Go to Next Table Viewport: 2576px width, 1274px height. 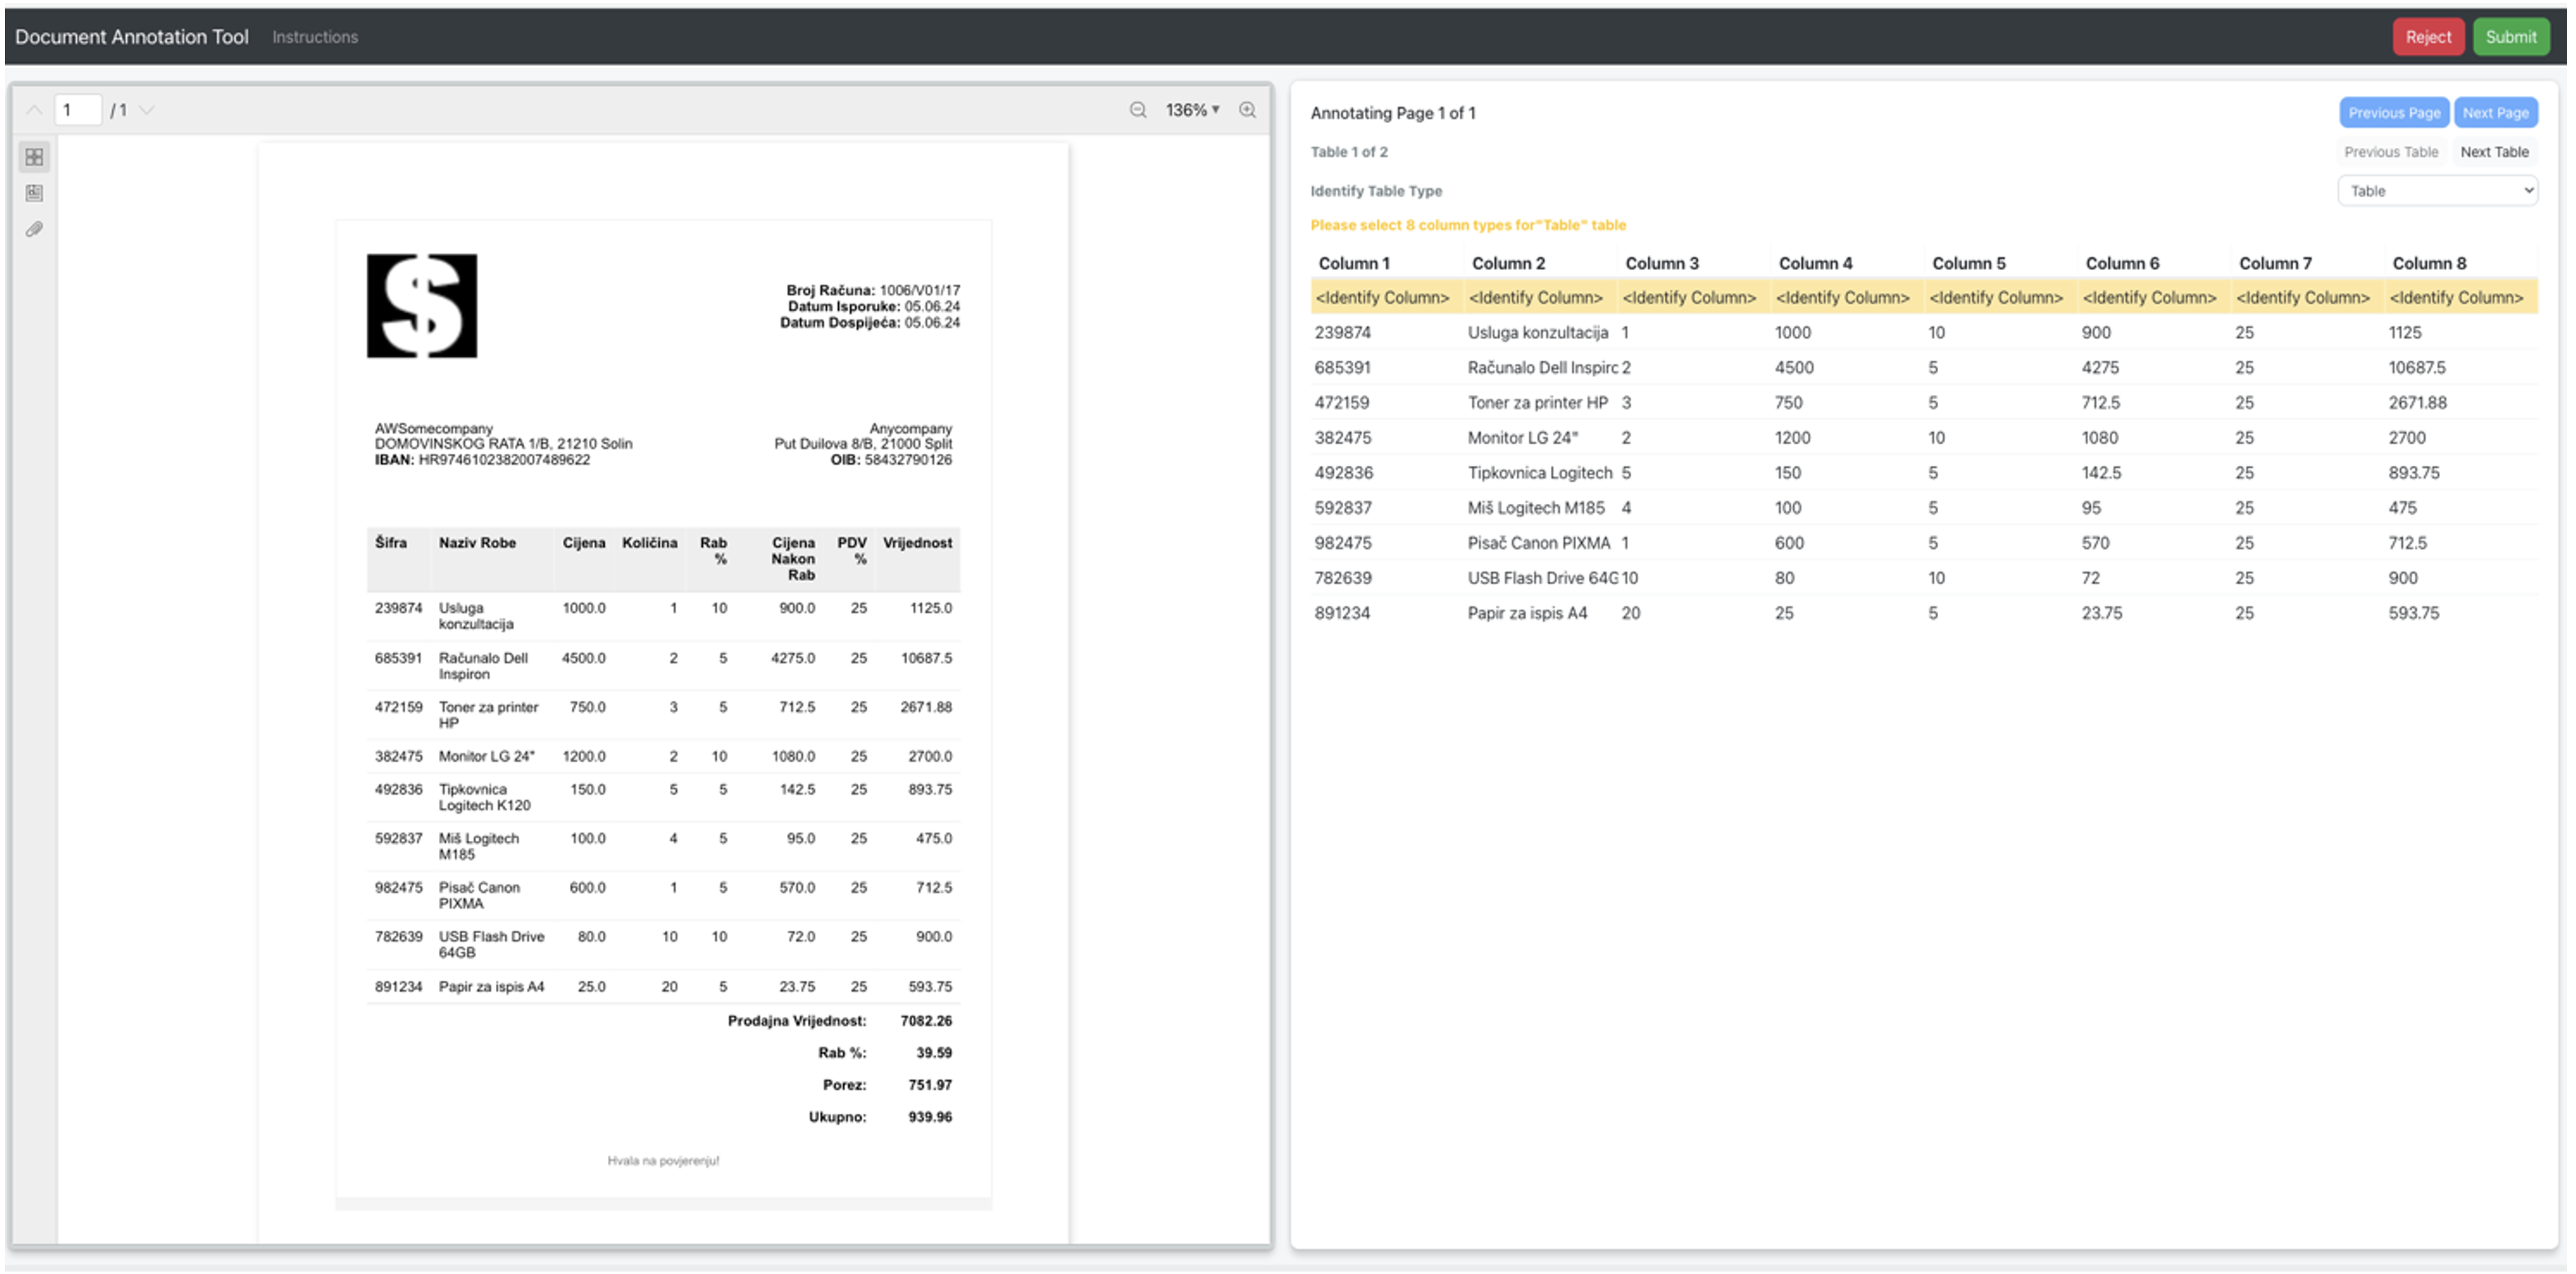pyautogui.click(x=2494, y=152)
